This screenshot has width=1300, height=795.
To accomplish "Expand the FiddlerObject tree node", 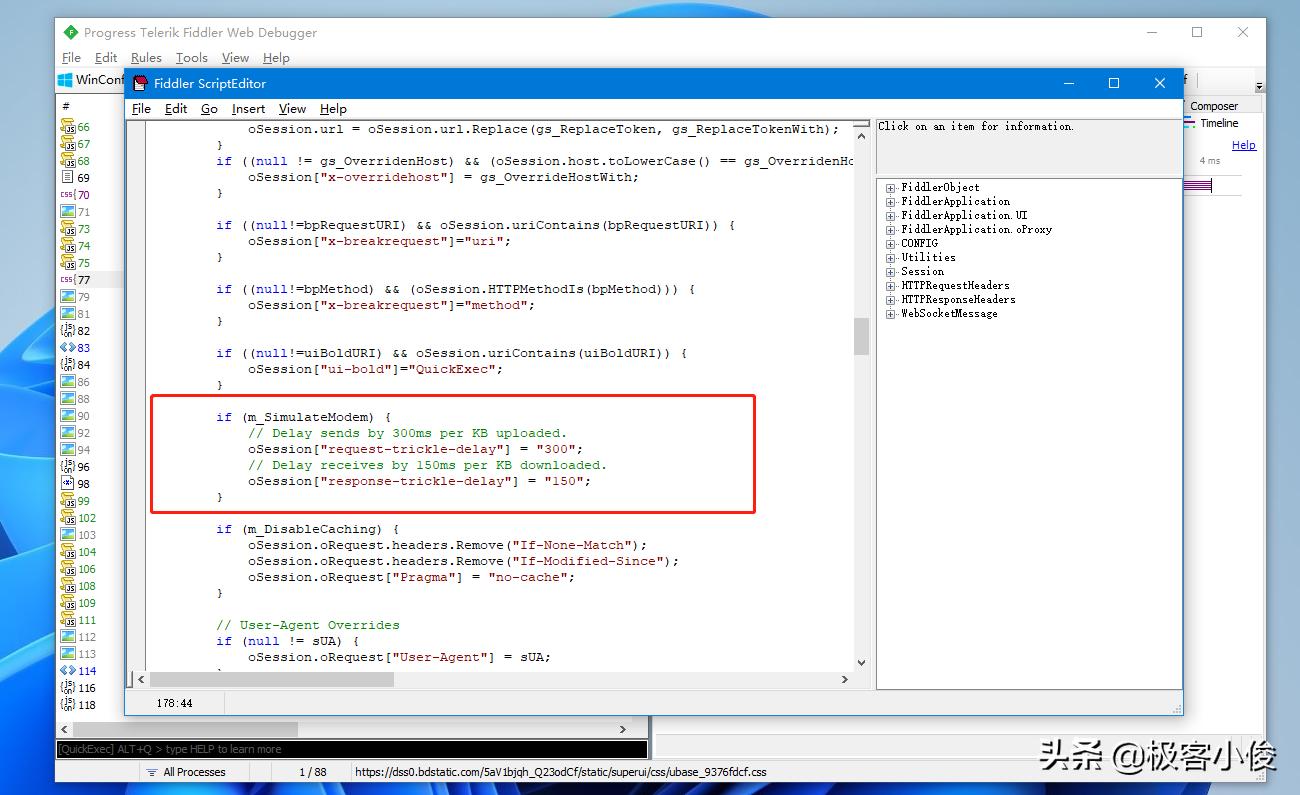I will pos(890,188).
